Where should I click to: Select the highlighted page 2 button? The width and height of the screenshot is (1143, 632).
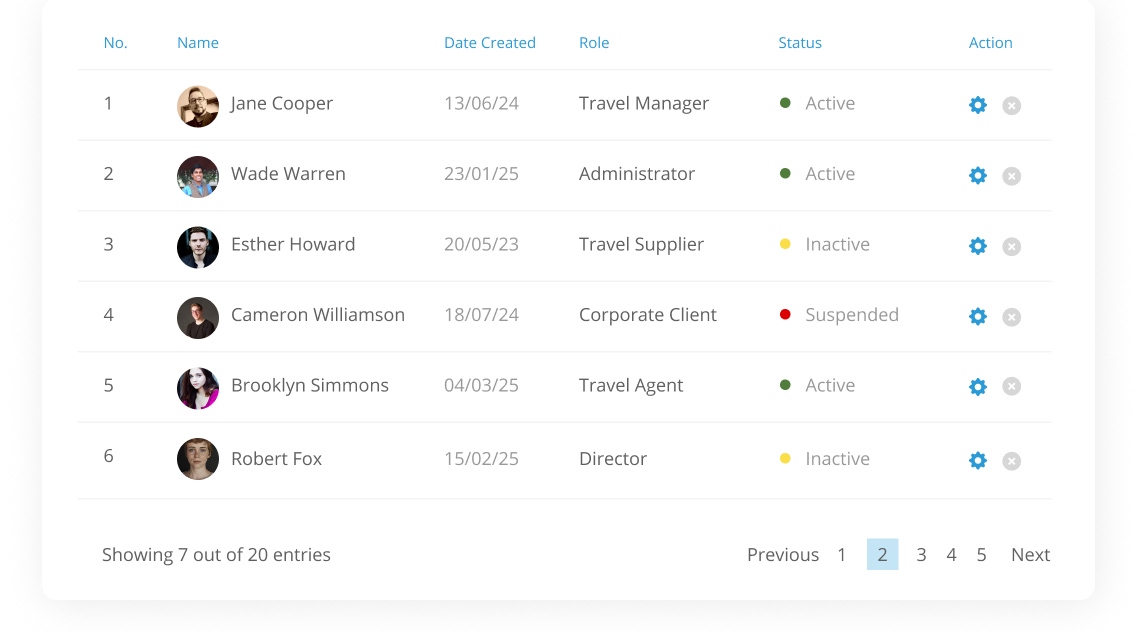coord(882,554)
